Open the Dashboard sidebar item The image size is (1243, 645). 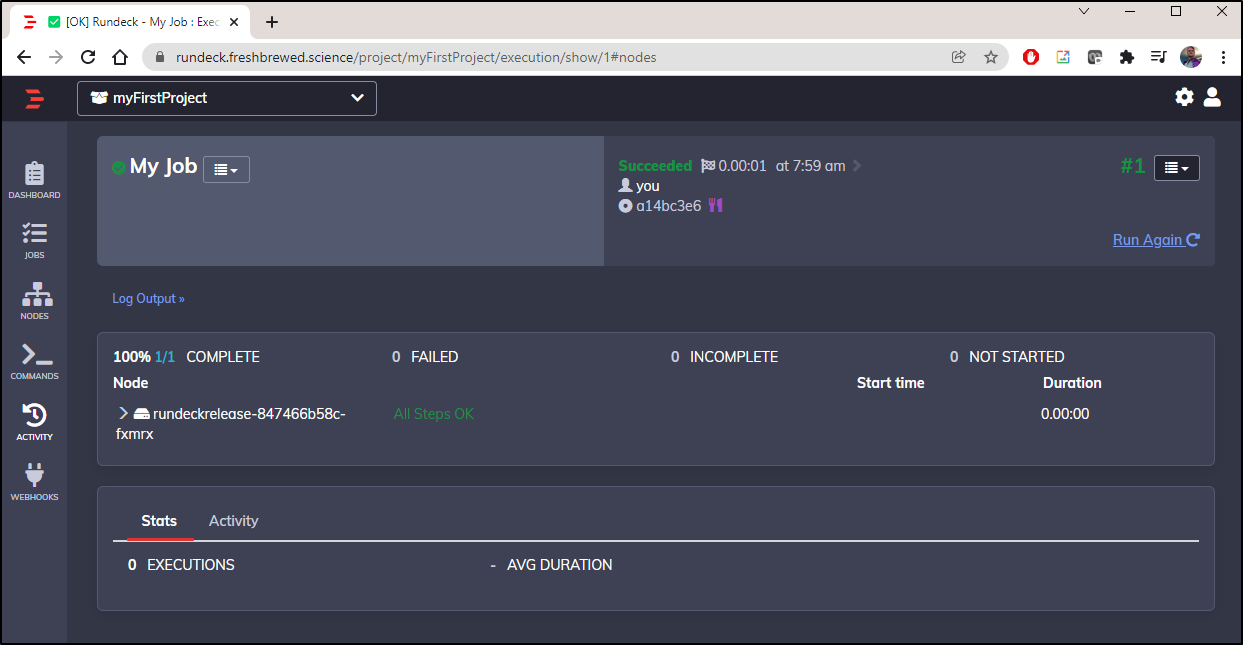34,180
